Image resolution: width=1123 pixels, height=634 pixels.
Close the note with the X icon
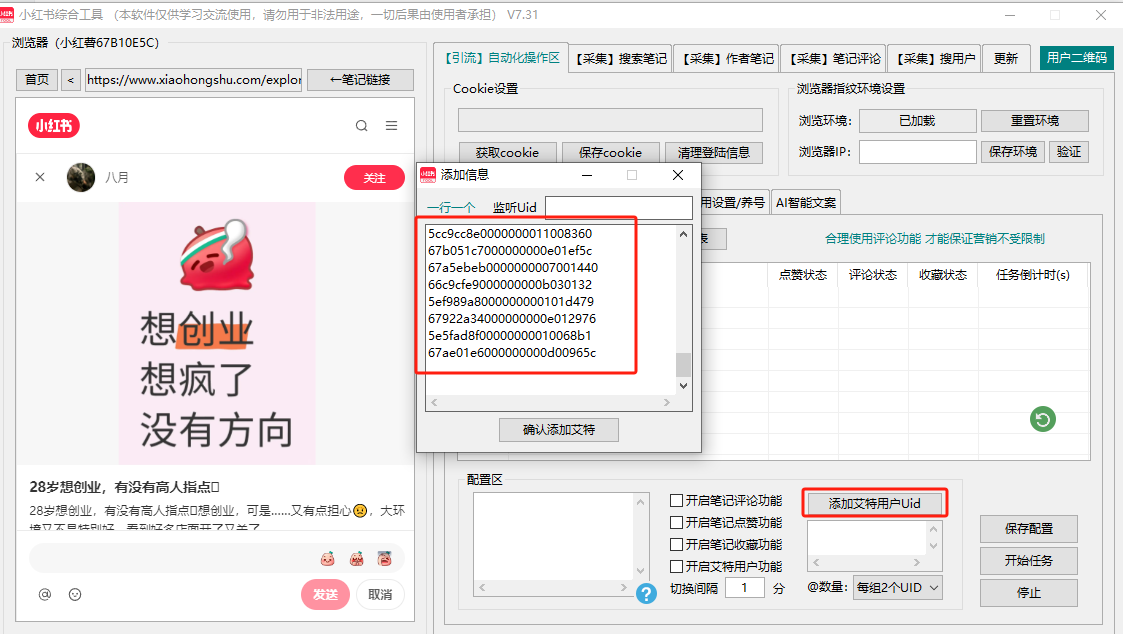pos(40,177)
